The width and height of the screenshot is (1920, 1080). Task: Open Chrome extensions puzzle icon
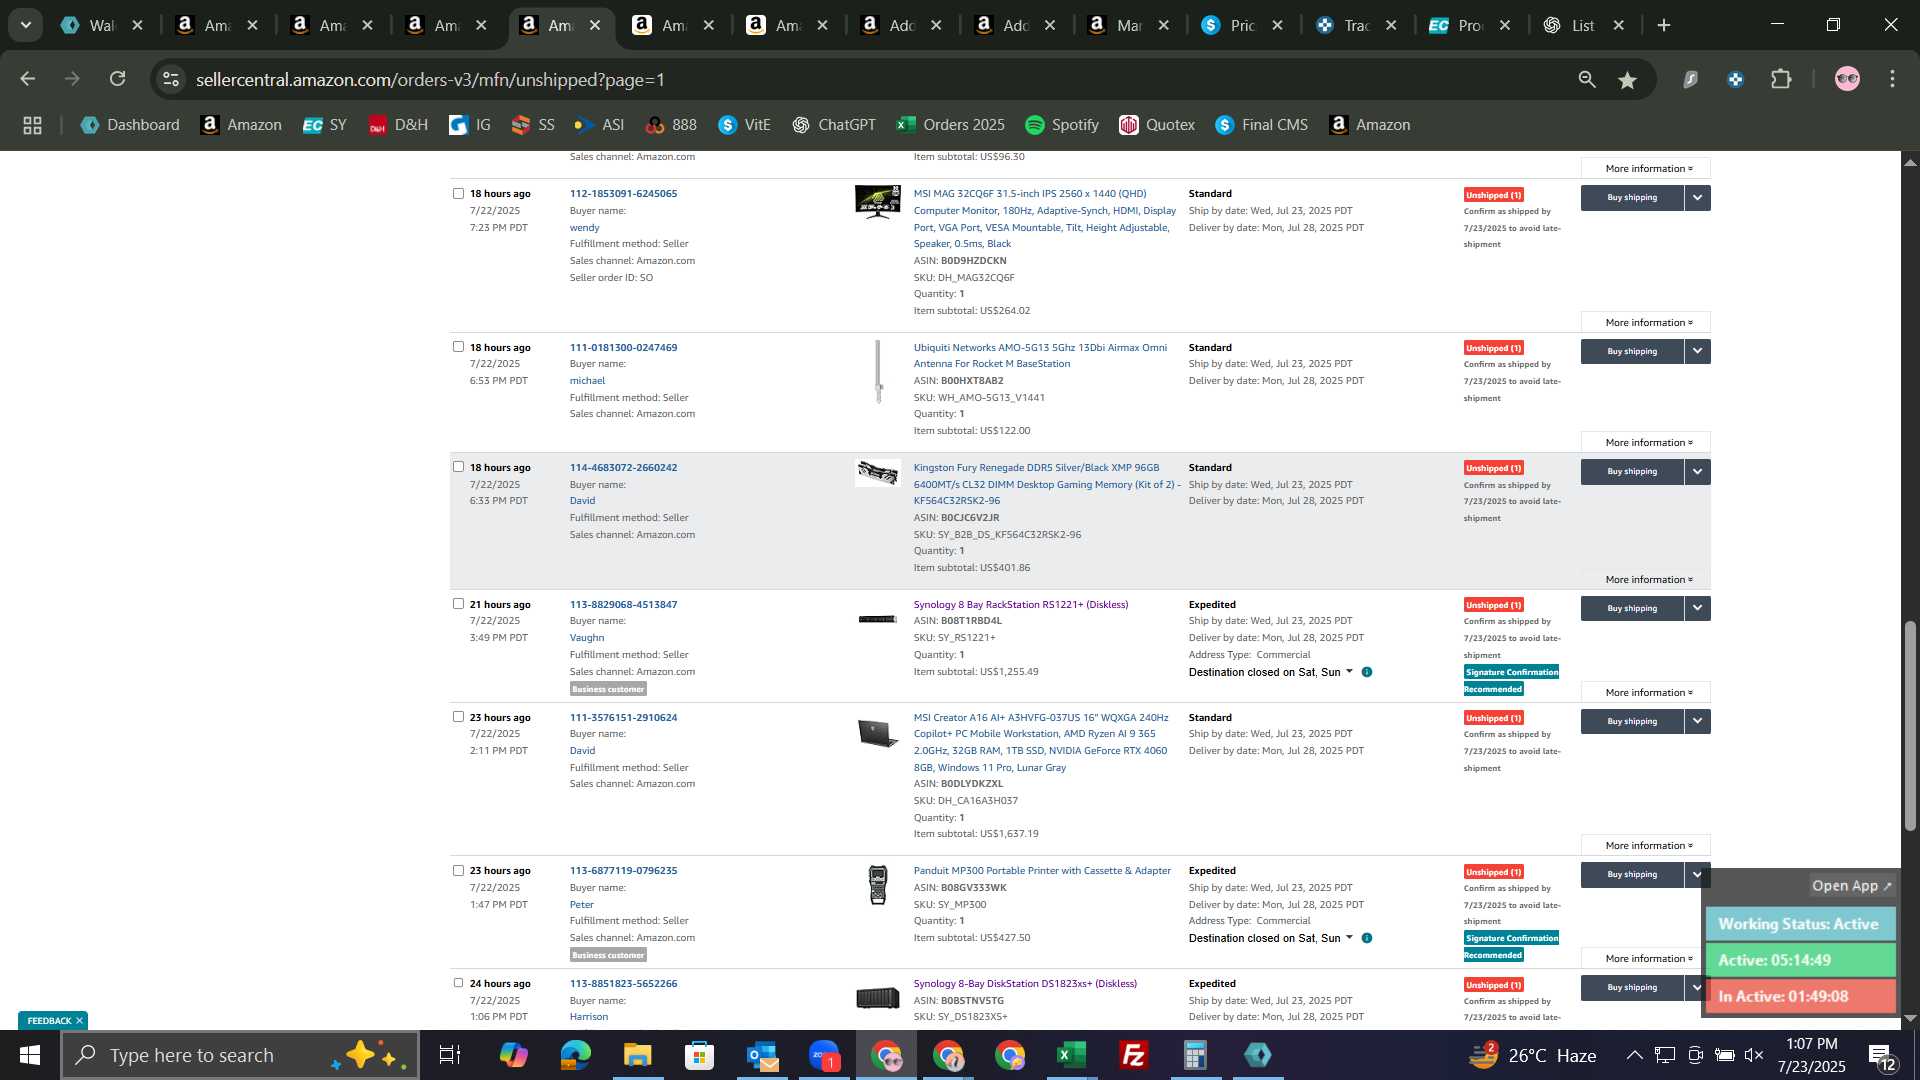pos(1782,79)
